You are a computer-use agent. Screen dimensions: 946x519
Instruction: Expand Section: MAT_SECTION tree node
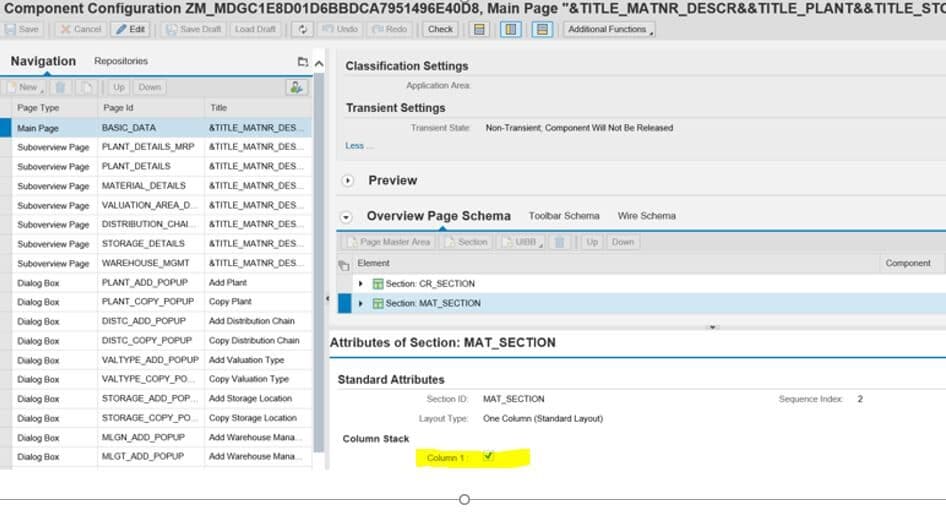coord(361,303)
